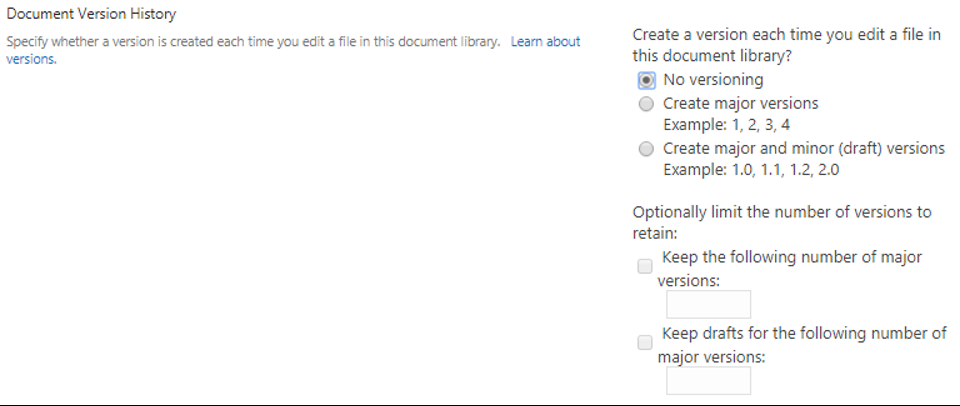Open the Learn about versions link

545,42
